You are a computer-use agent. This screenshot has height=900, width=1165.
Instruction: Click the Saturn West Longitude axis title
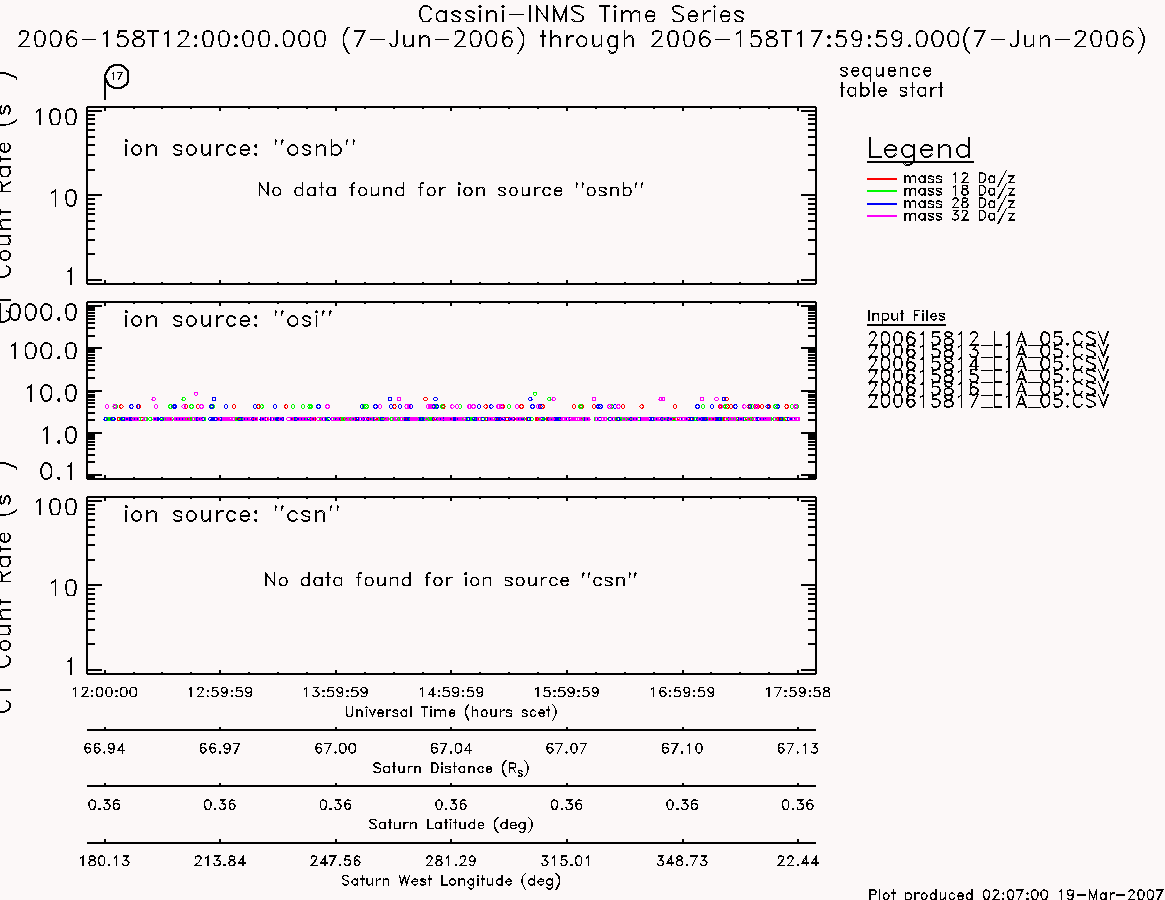(451, 881)
